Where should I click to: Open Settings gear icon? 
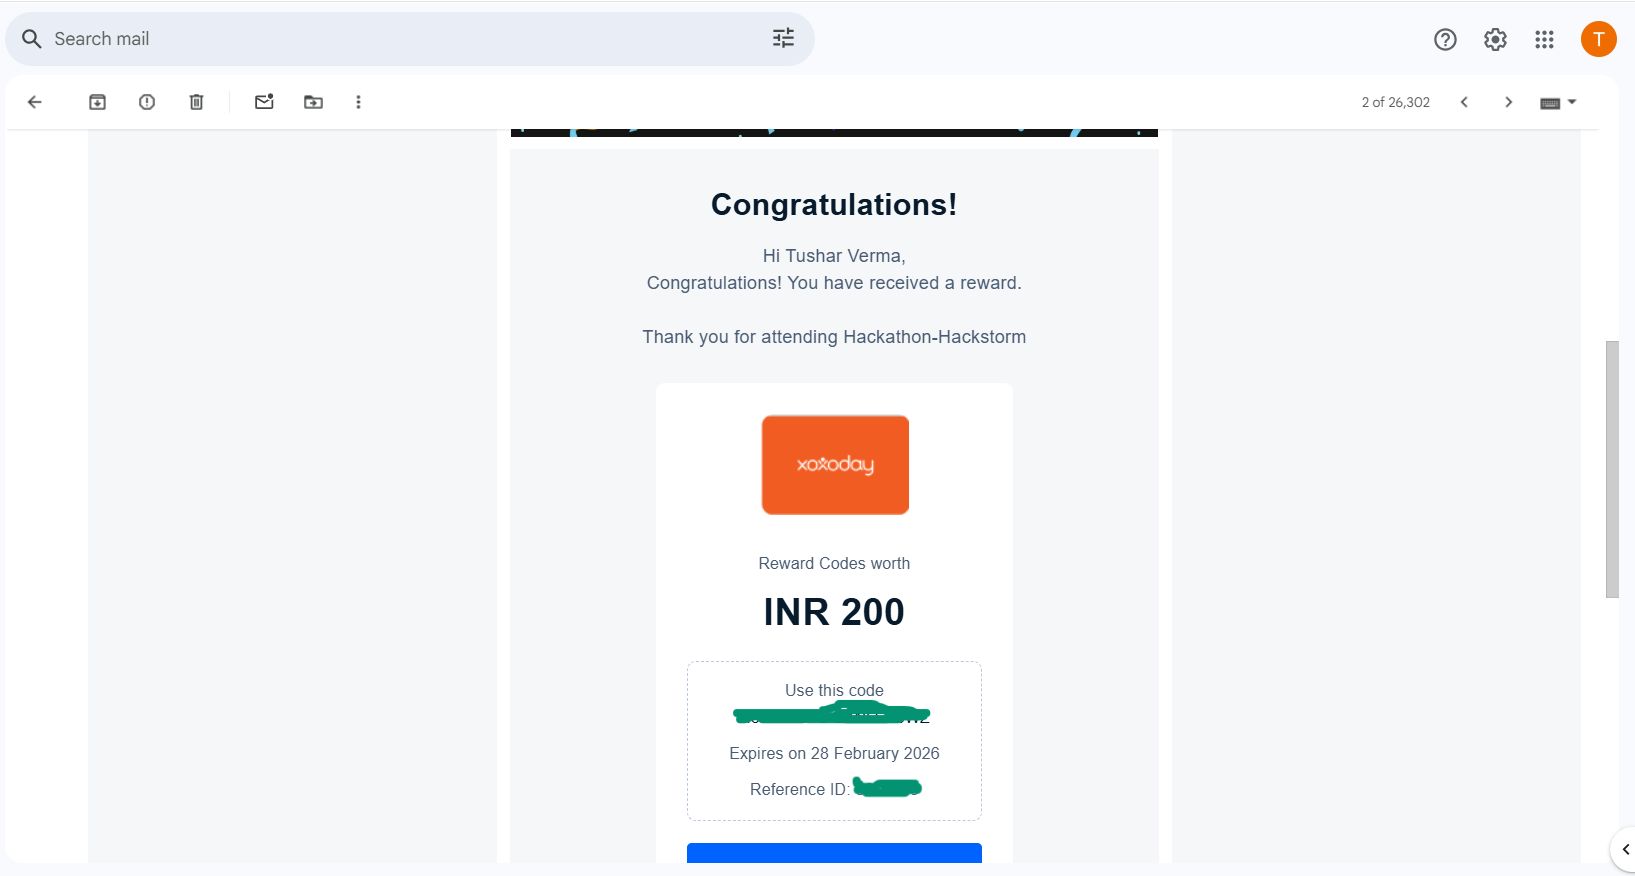point(1495,39)
